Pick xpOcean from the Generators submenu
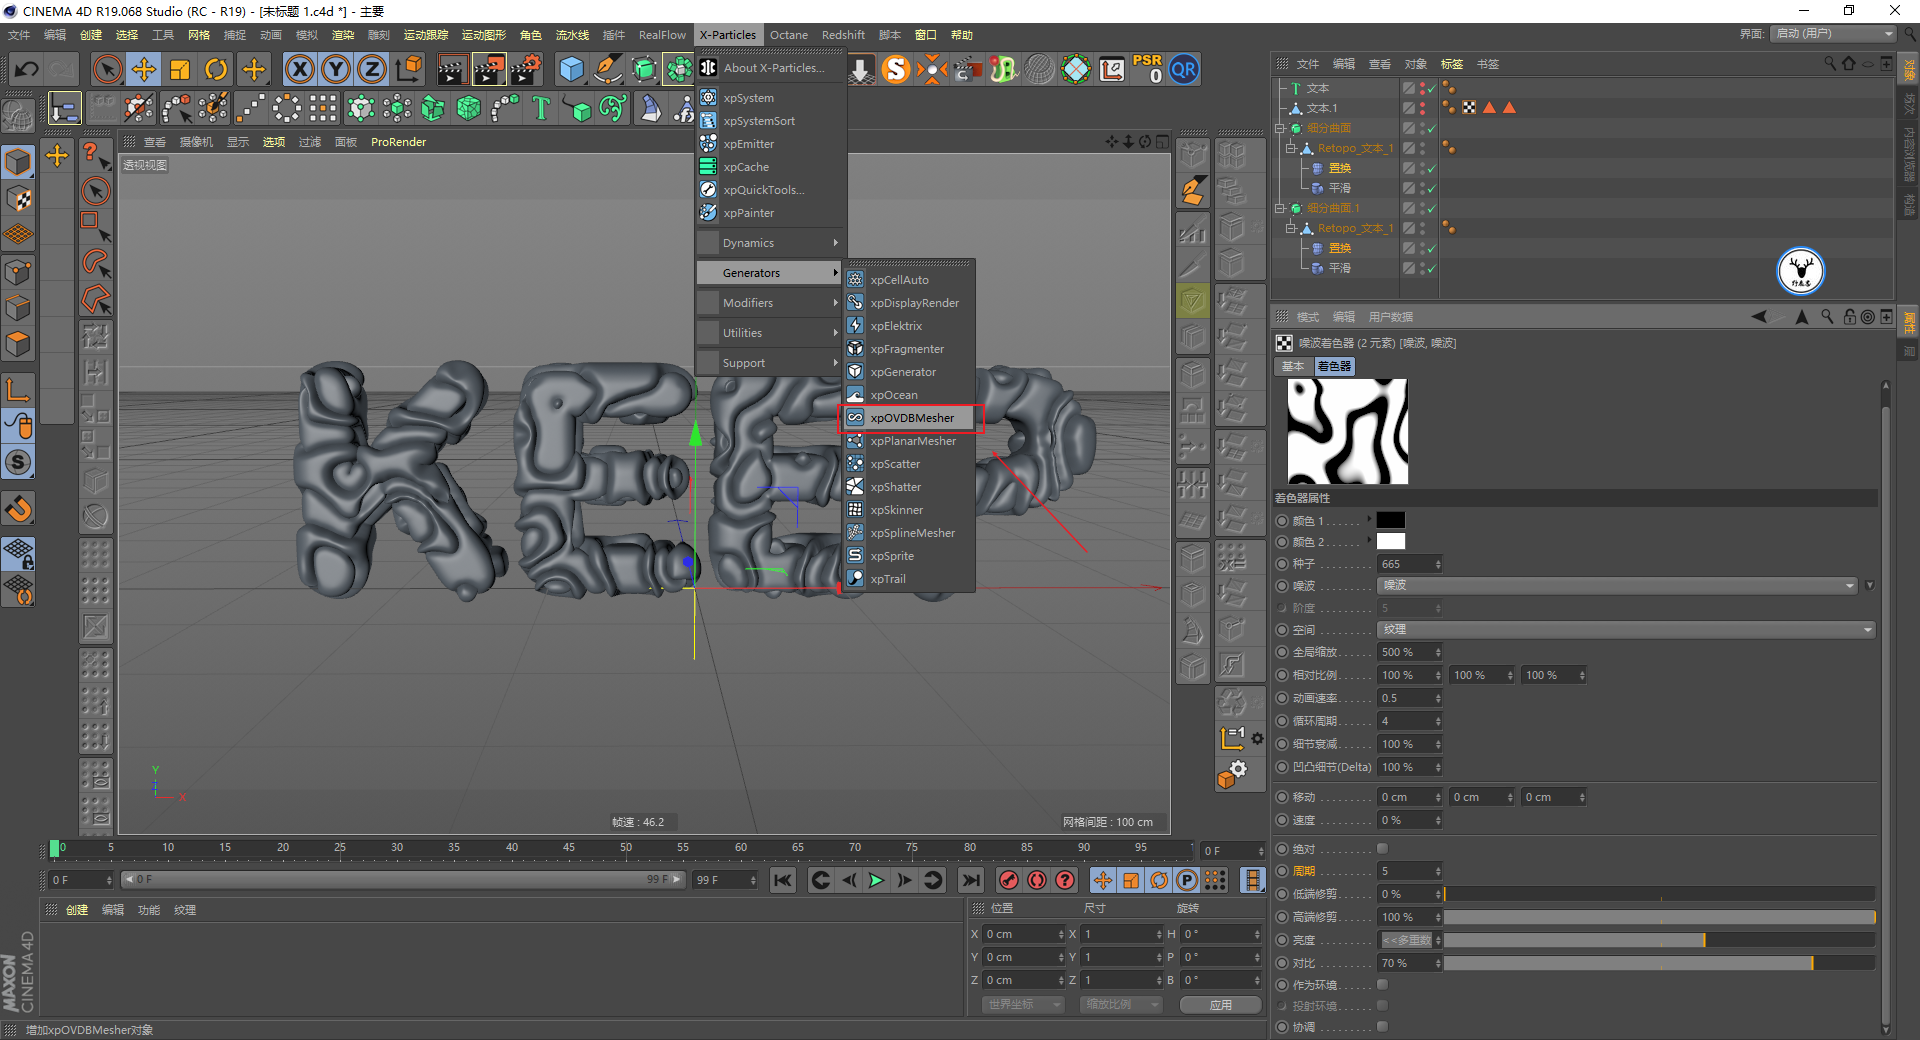This screenshot has height=1040, width=1920. 894,395
